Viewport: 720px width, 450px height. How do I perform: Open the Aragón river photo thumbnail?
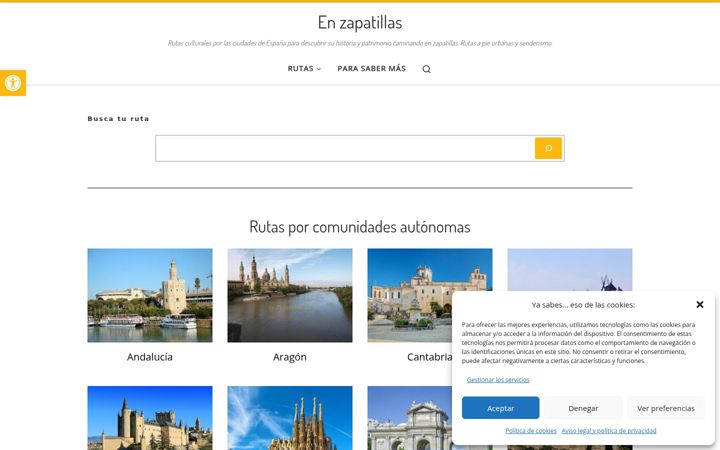point(290,295)
